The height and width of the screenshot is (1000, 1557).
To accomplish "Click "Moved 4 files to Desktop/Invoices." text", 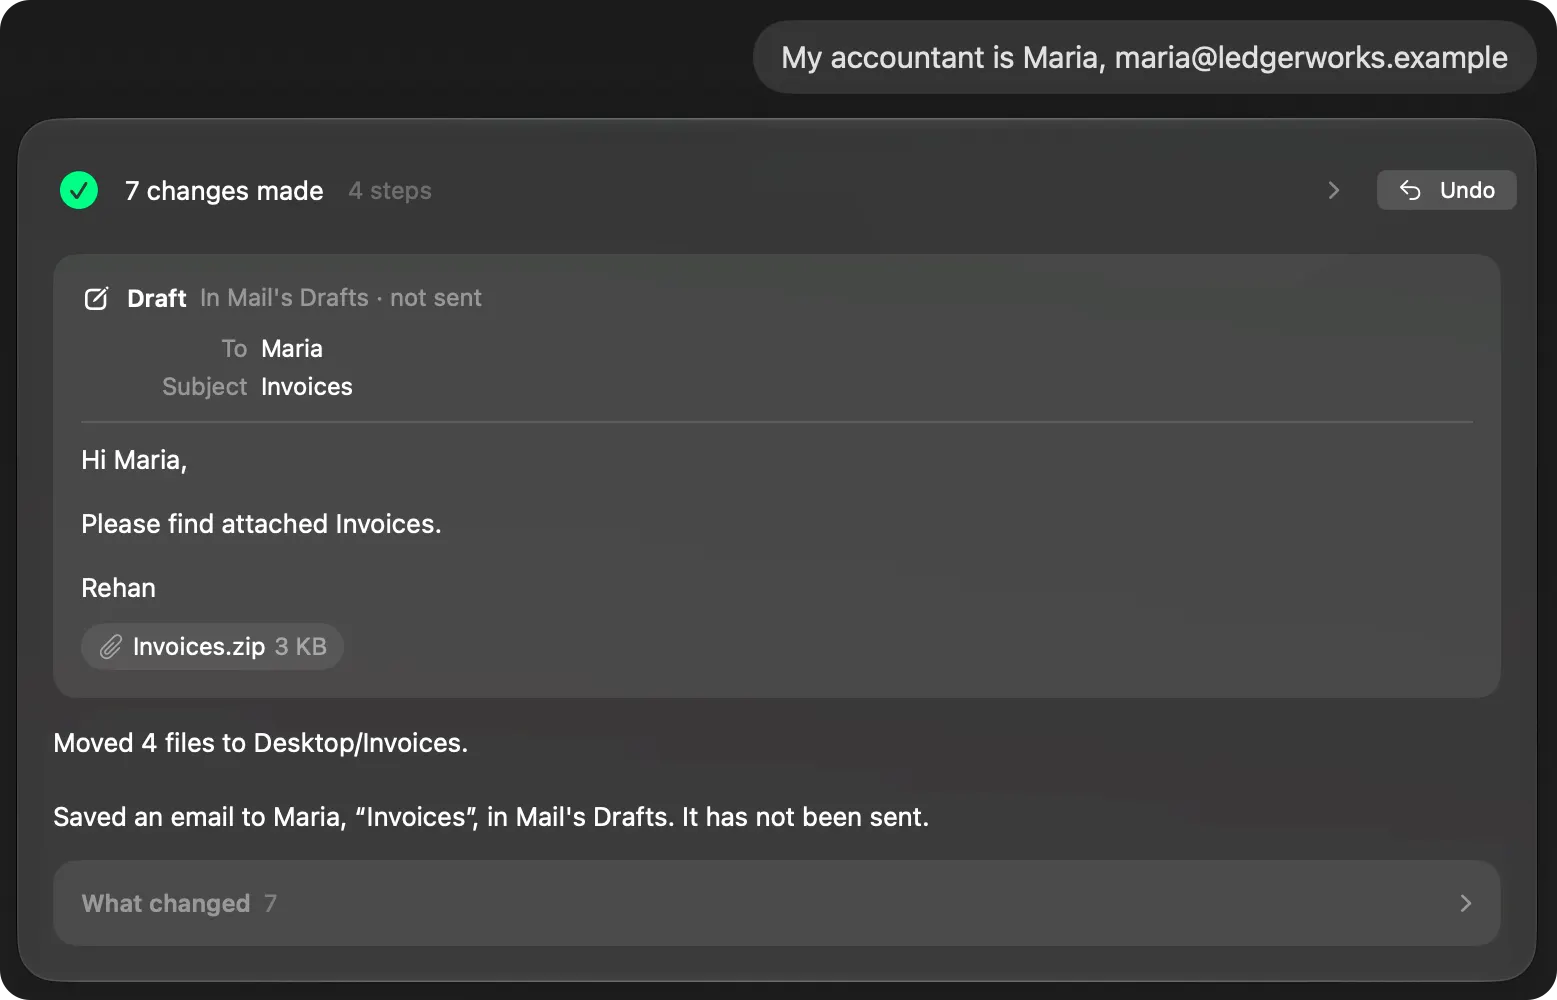I will tap(261, 743).
